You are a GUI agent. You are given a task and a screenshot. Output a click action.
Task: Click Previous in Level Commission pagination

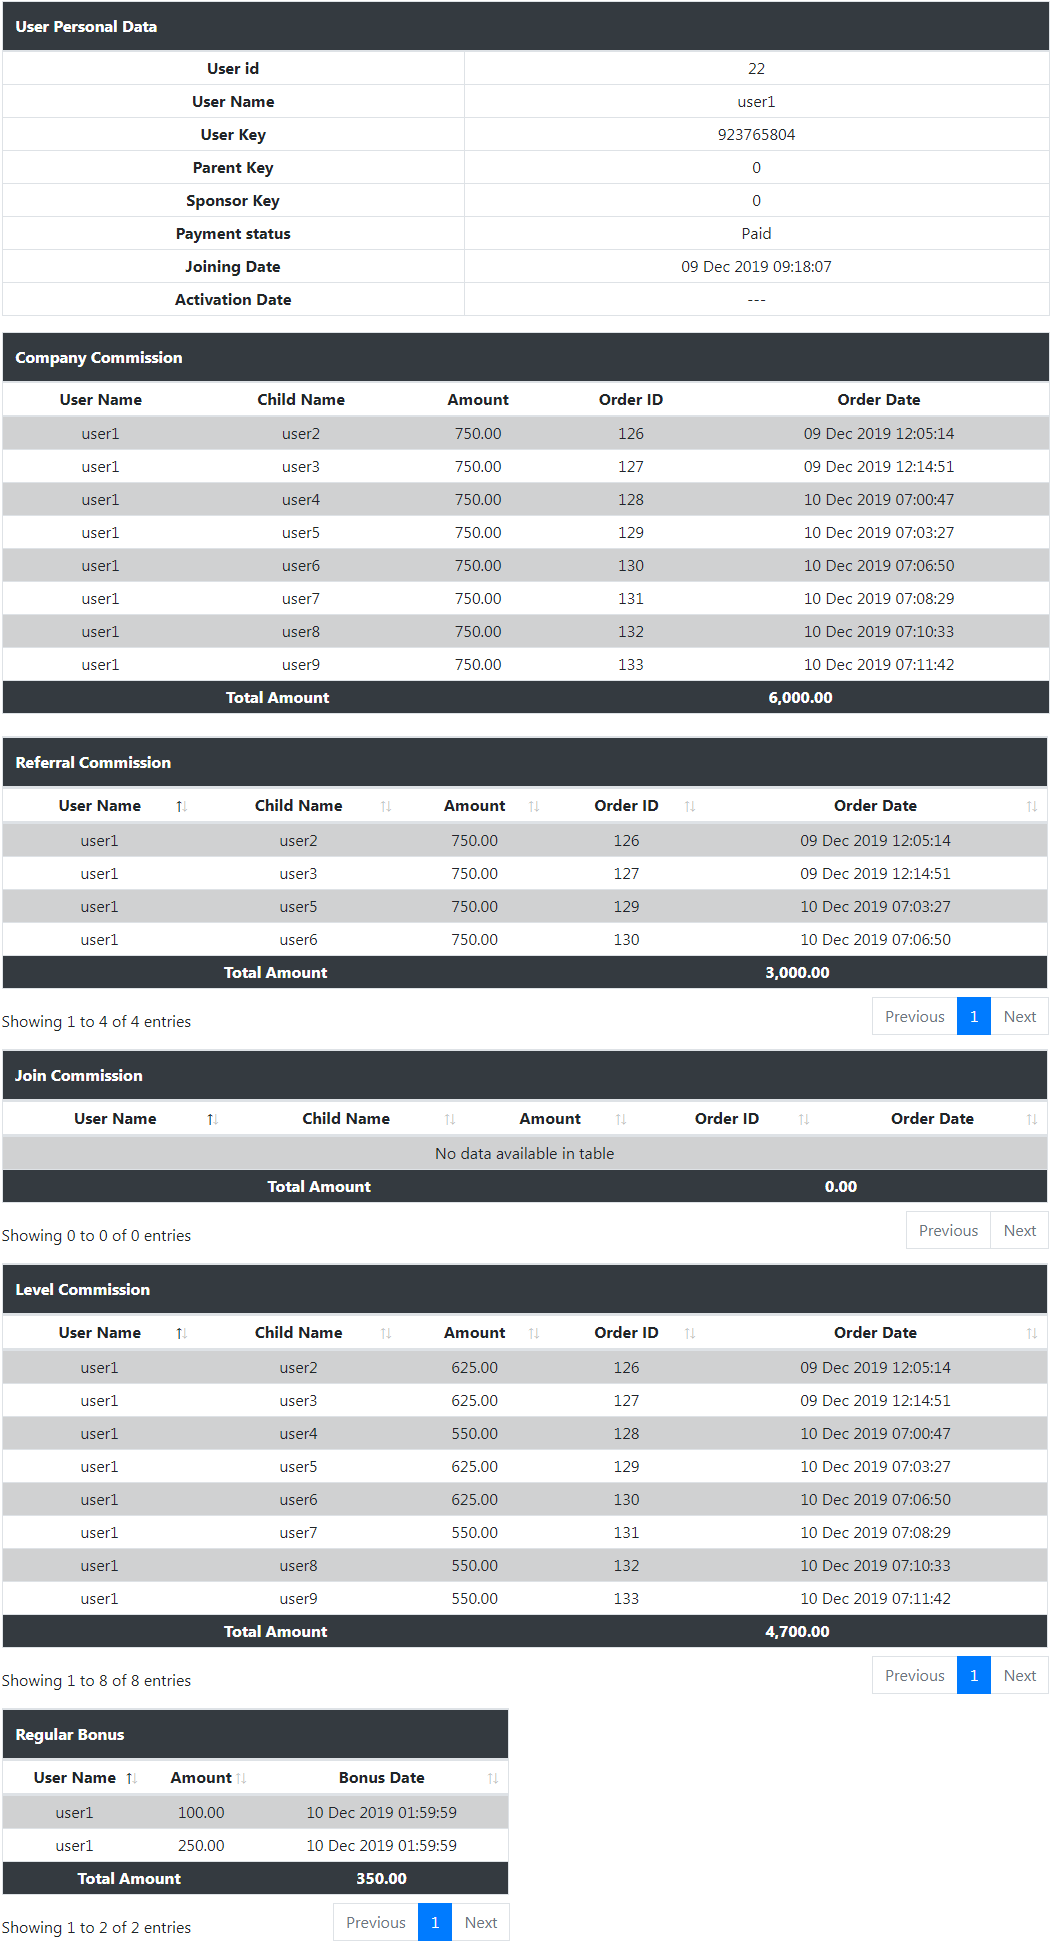click(x=914, y=1676)
